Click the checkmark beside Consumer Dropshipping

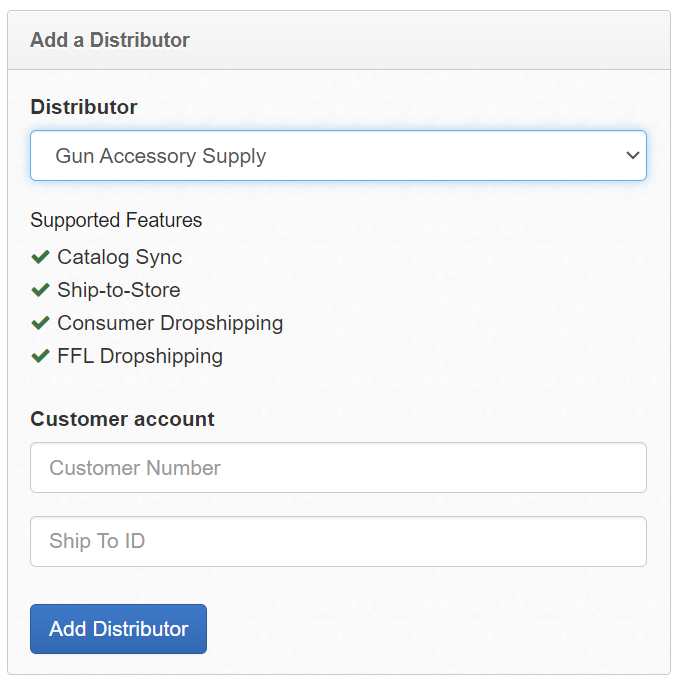pos(41,323)
